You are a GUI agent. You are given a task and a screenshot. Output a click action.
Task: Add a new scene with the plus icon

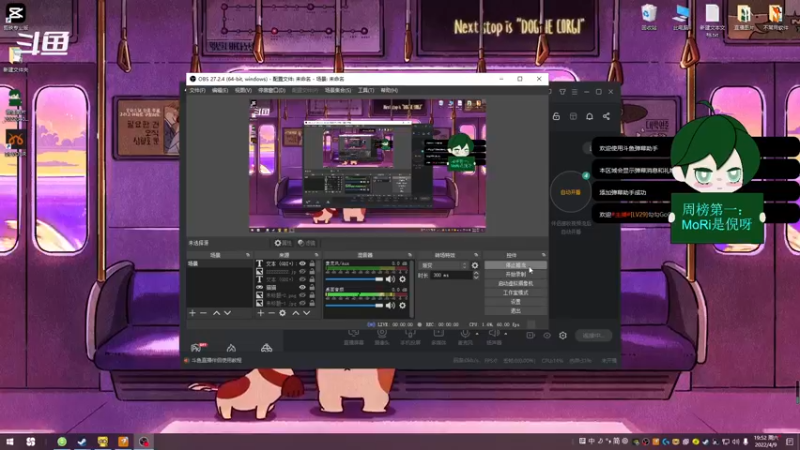(x=192, y=313)
